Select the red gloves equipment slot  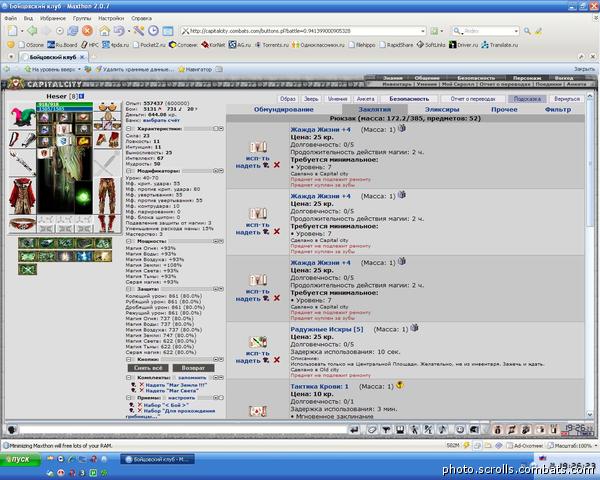[107, 140]
